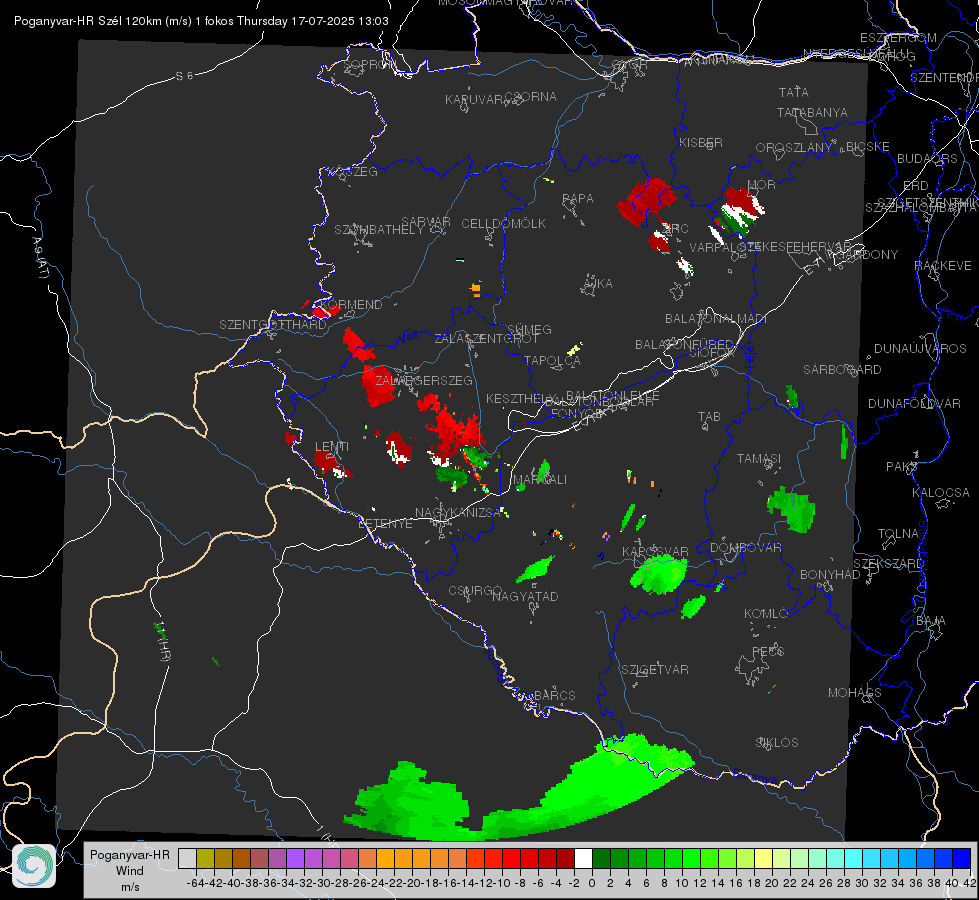Select the gray first swatch in wind legend
The height and width of the screenshot is (900, 979).
point(187,858)
